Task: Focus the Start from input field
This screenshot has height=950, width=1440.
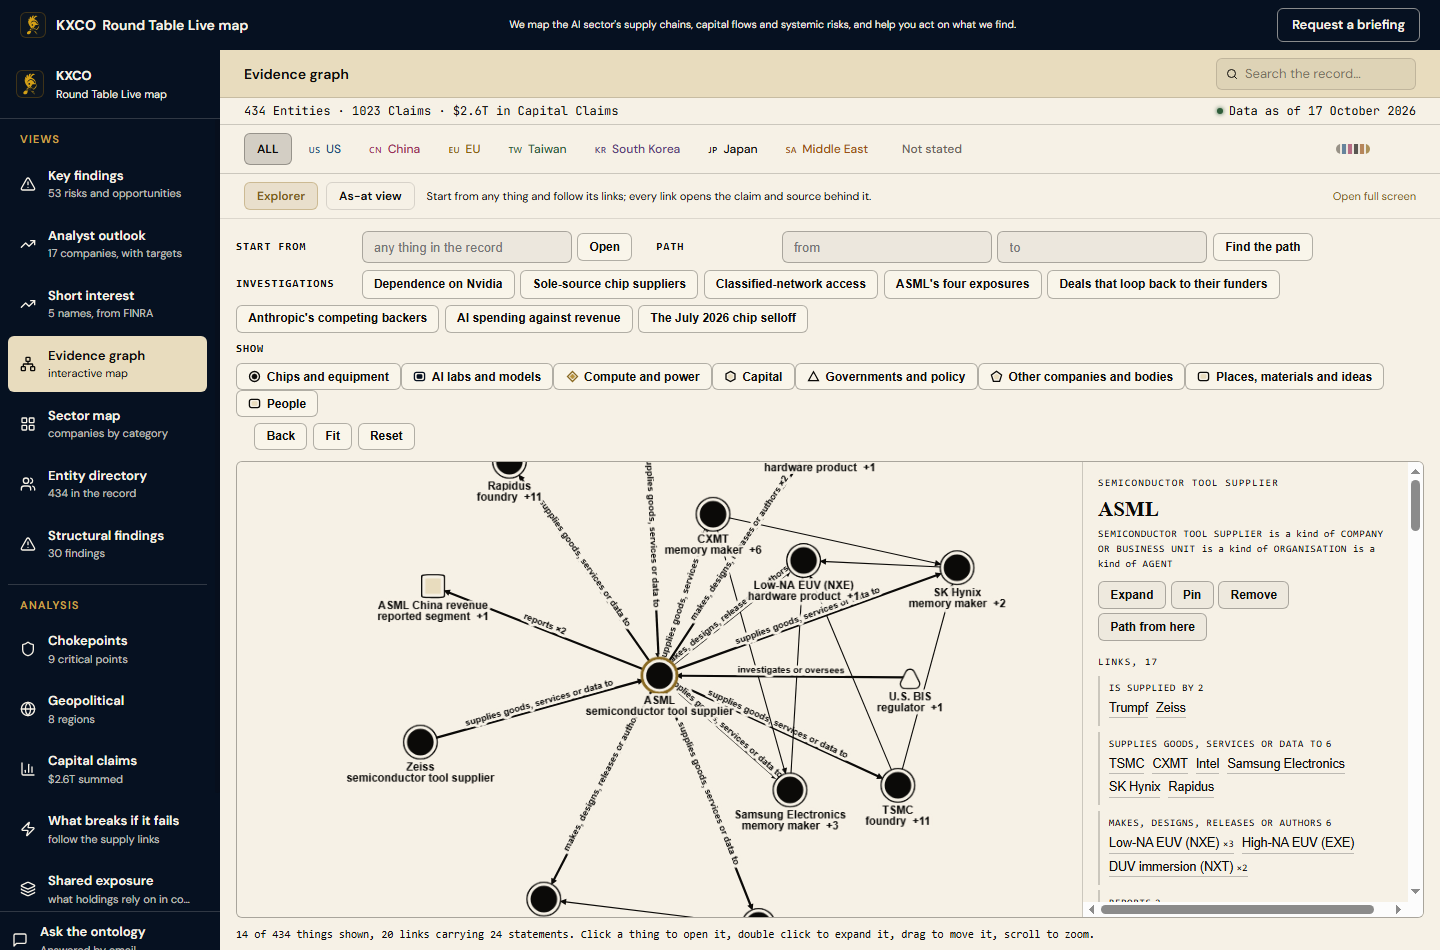Action: click(467, 247)
